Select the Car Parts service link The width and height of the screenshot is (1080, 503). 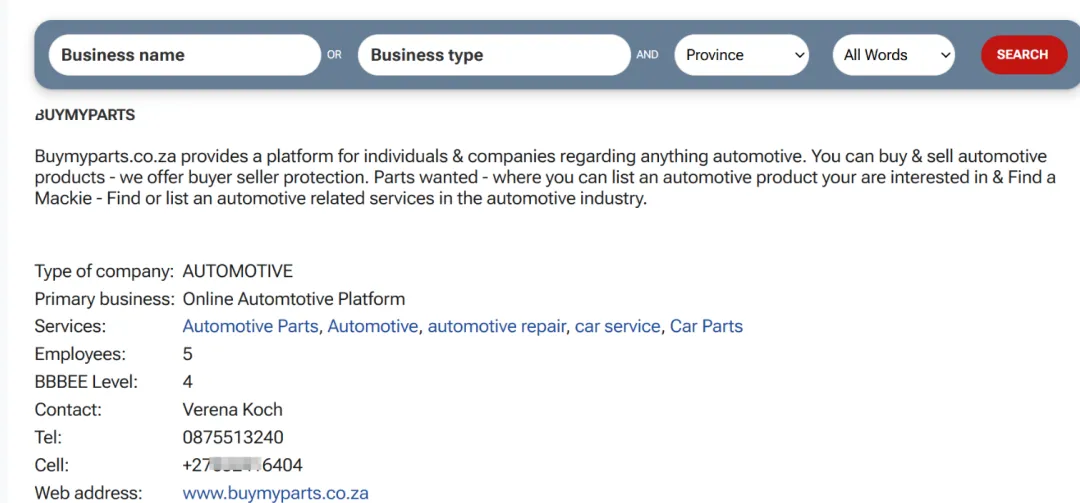tap(706, 326)
